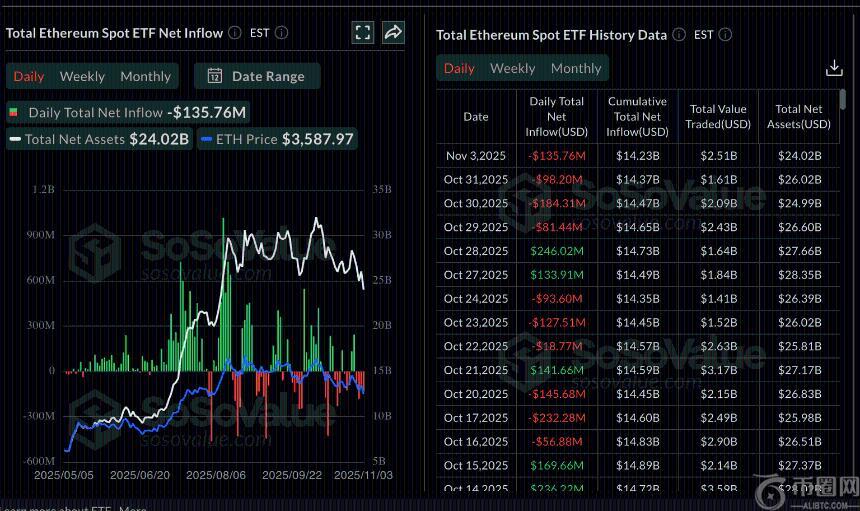Toggle ETH Price legend series
This screenshot has width=860, height=511.
(x=278, y=139)
